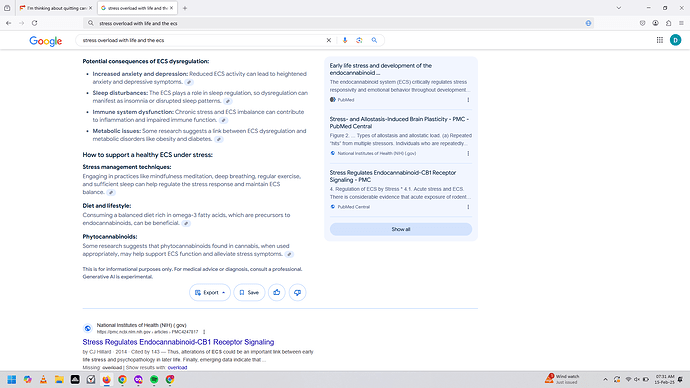Open the Windows Start menu

coord(12,380)
